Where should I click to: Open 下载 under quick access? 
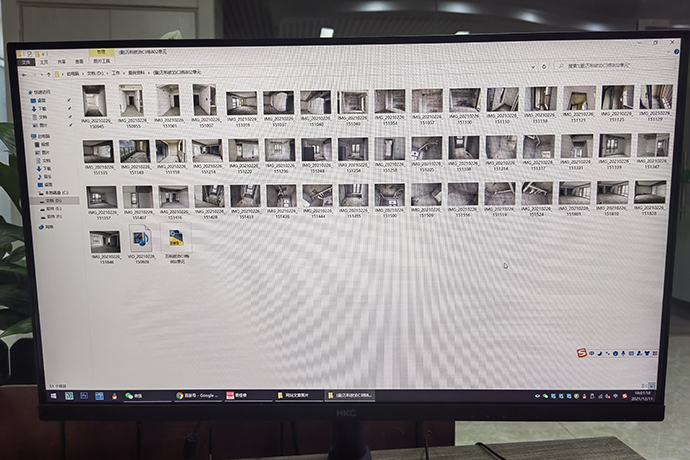[40, 109]
